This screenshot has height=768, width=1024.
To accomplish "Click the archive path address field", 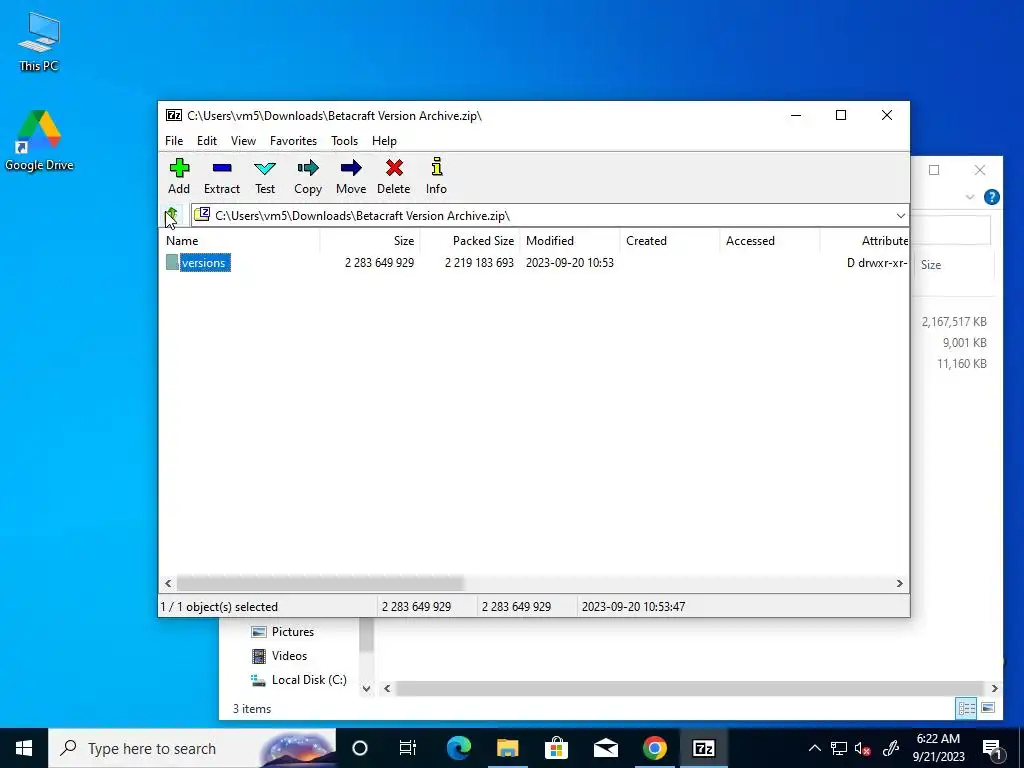I will click(x=549, y=216).
